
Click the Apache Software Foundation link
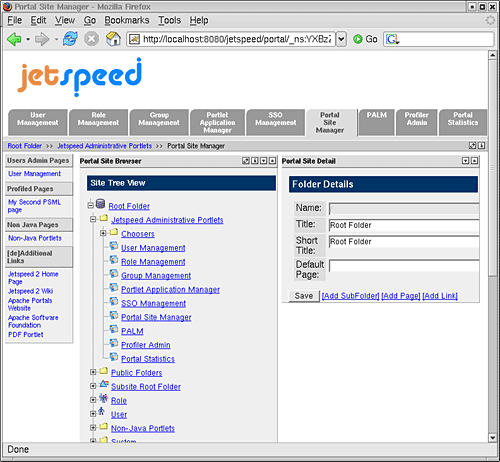(33, 321)
